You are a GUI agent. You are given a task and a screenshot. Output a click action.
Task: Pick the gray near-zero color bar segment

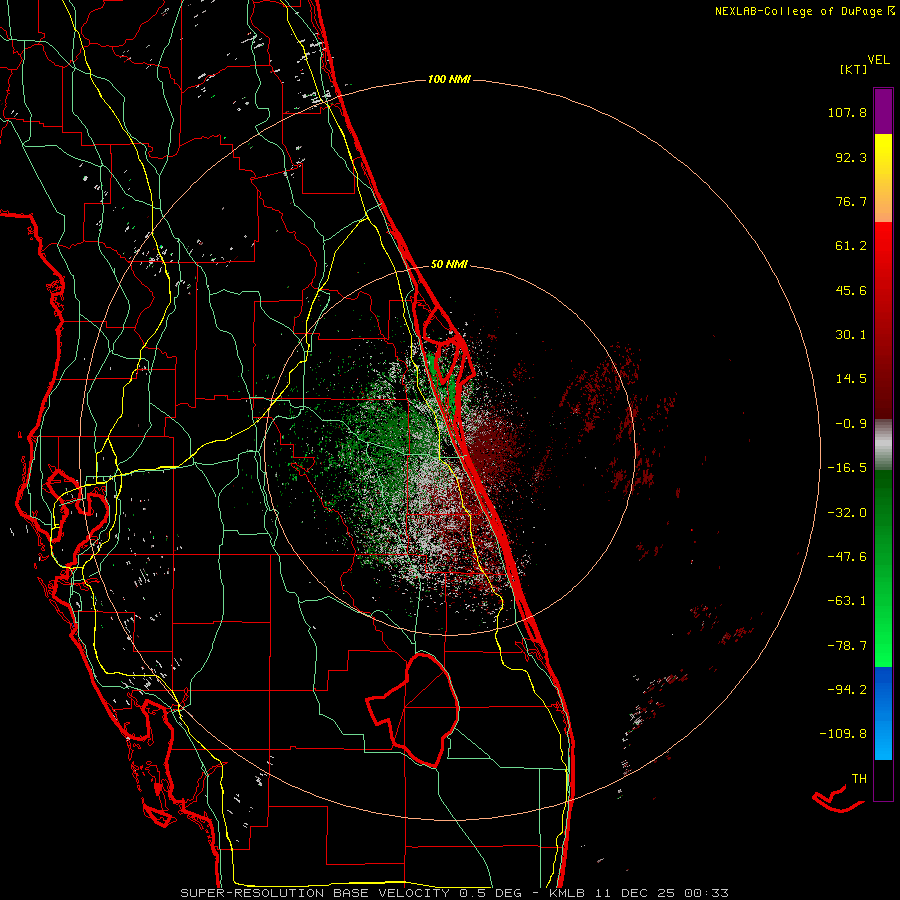click(x=883, y=445)
